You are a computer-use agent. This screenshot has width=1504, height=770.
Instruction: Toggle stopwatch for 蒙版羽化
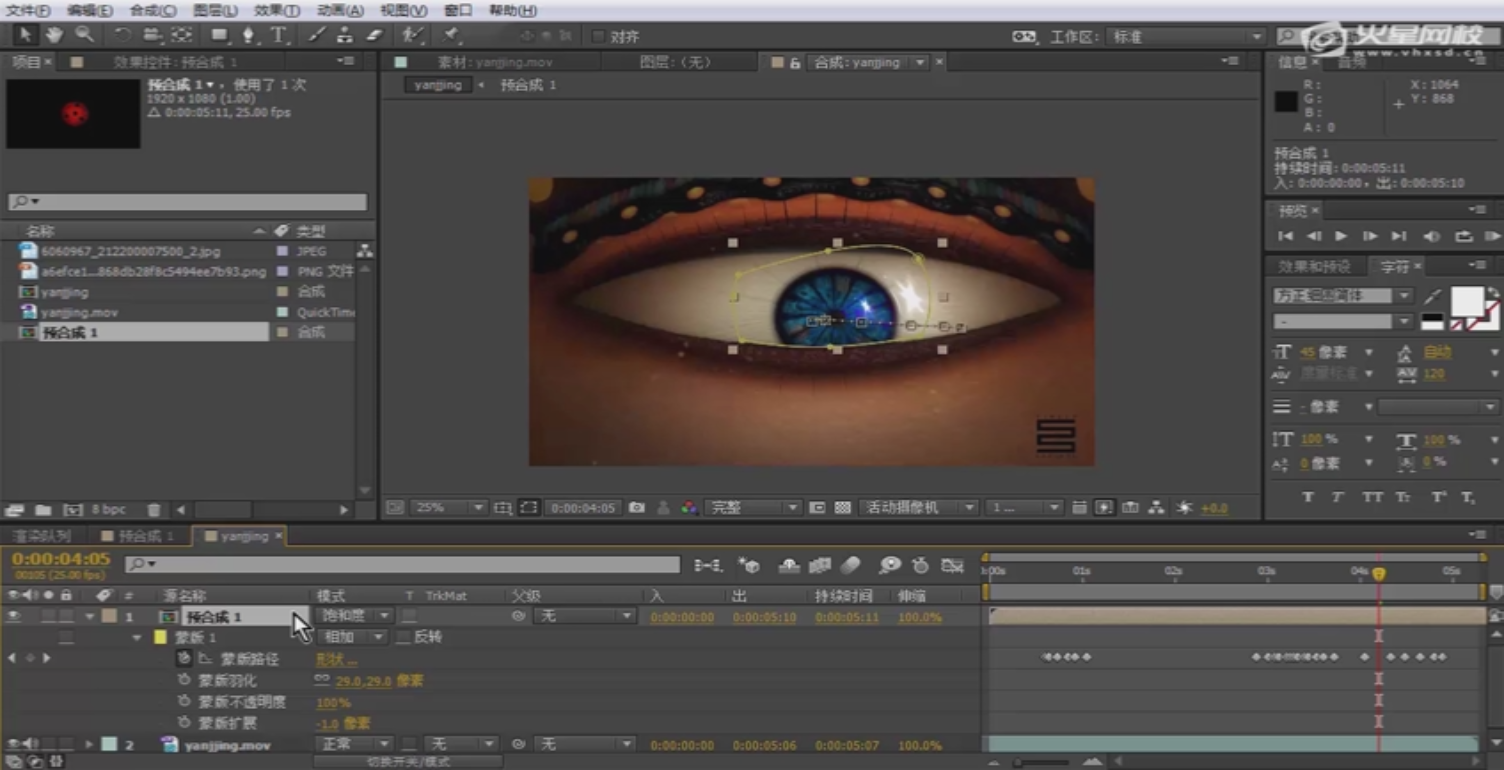[184, 680]
